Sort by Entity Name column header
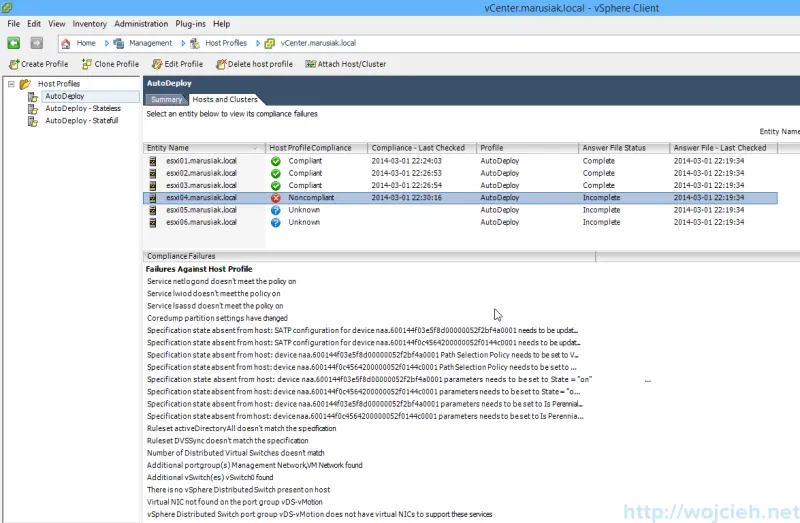Viewport: 800px width, 523px height. [x=204, y=148]
